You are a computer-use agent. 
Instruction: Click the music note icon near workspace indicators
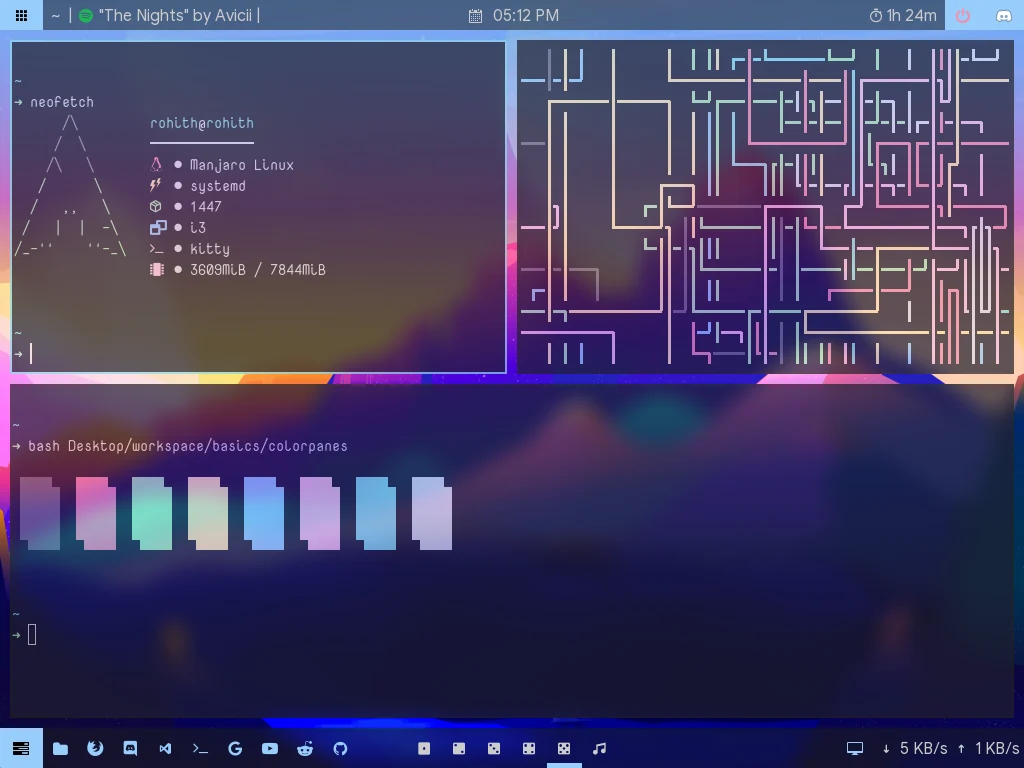(600, 748)
